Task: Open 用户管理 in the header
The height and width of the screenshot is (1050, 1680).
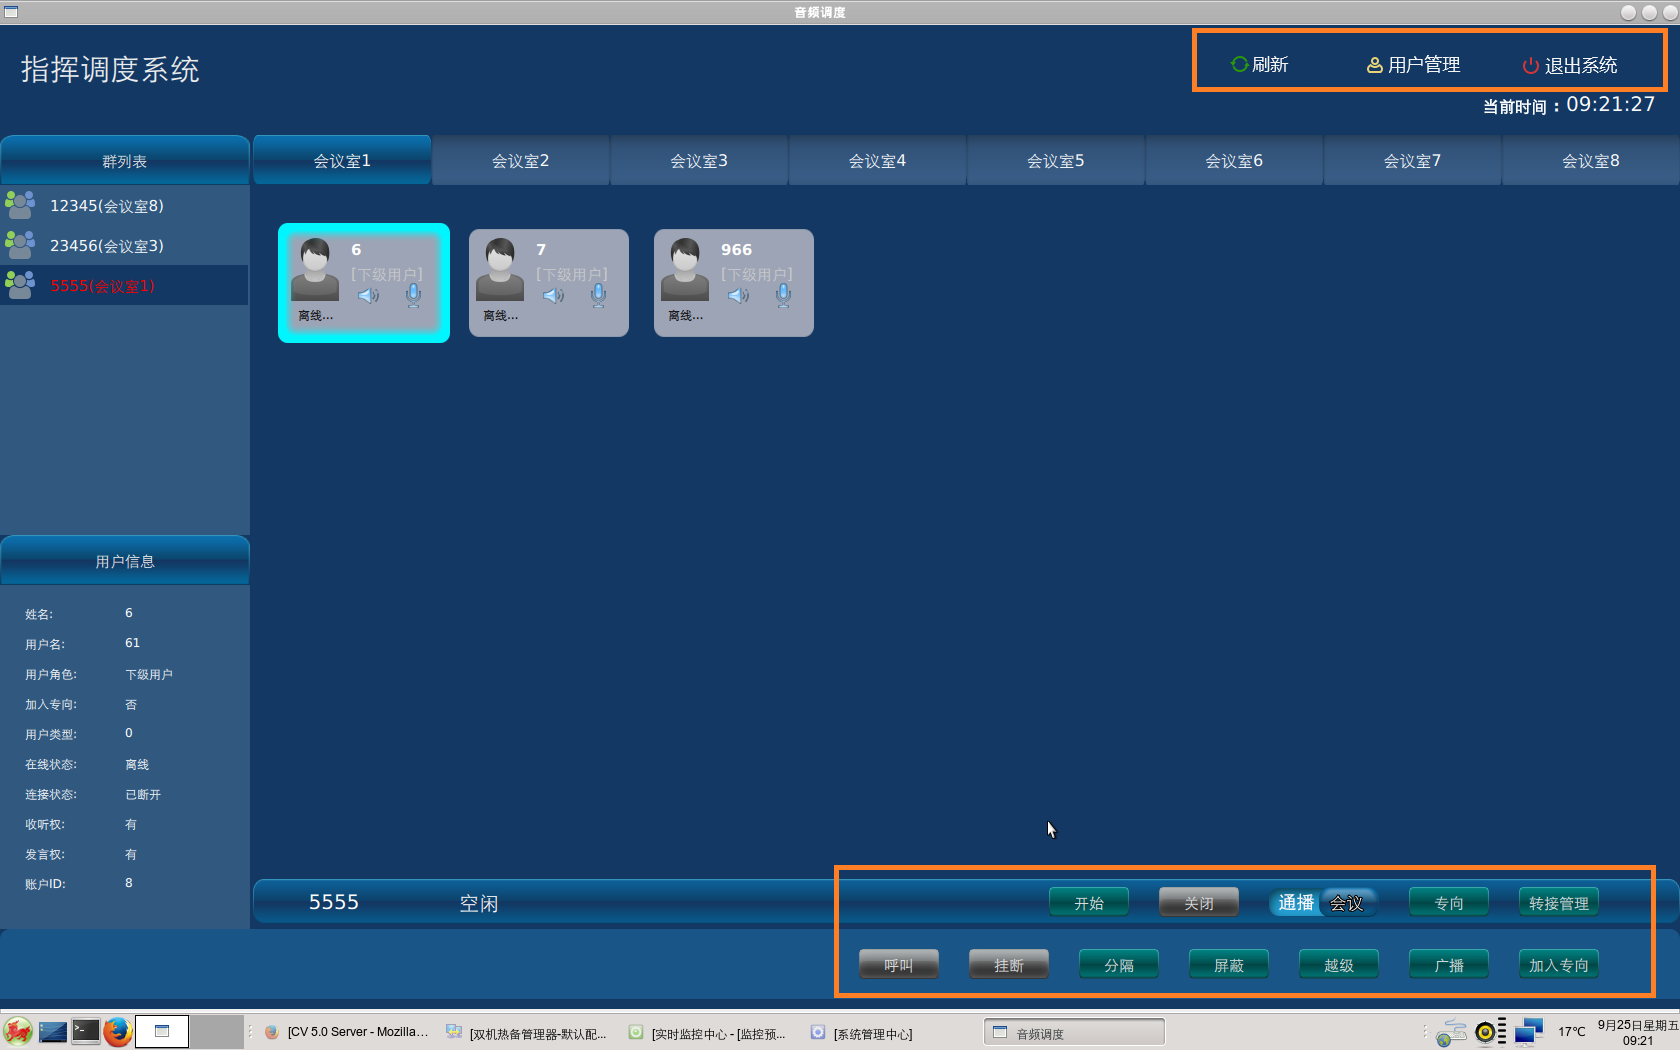Action: (x=1413, y=65)
